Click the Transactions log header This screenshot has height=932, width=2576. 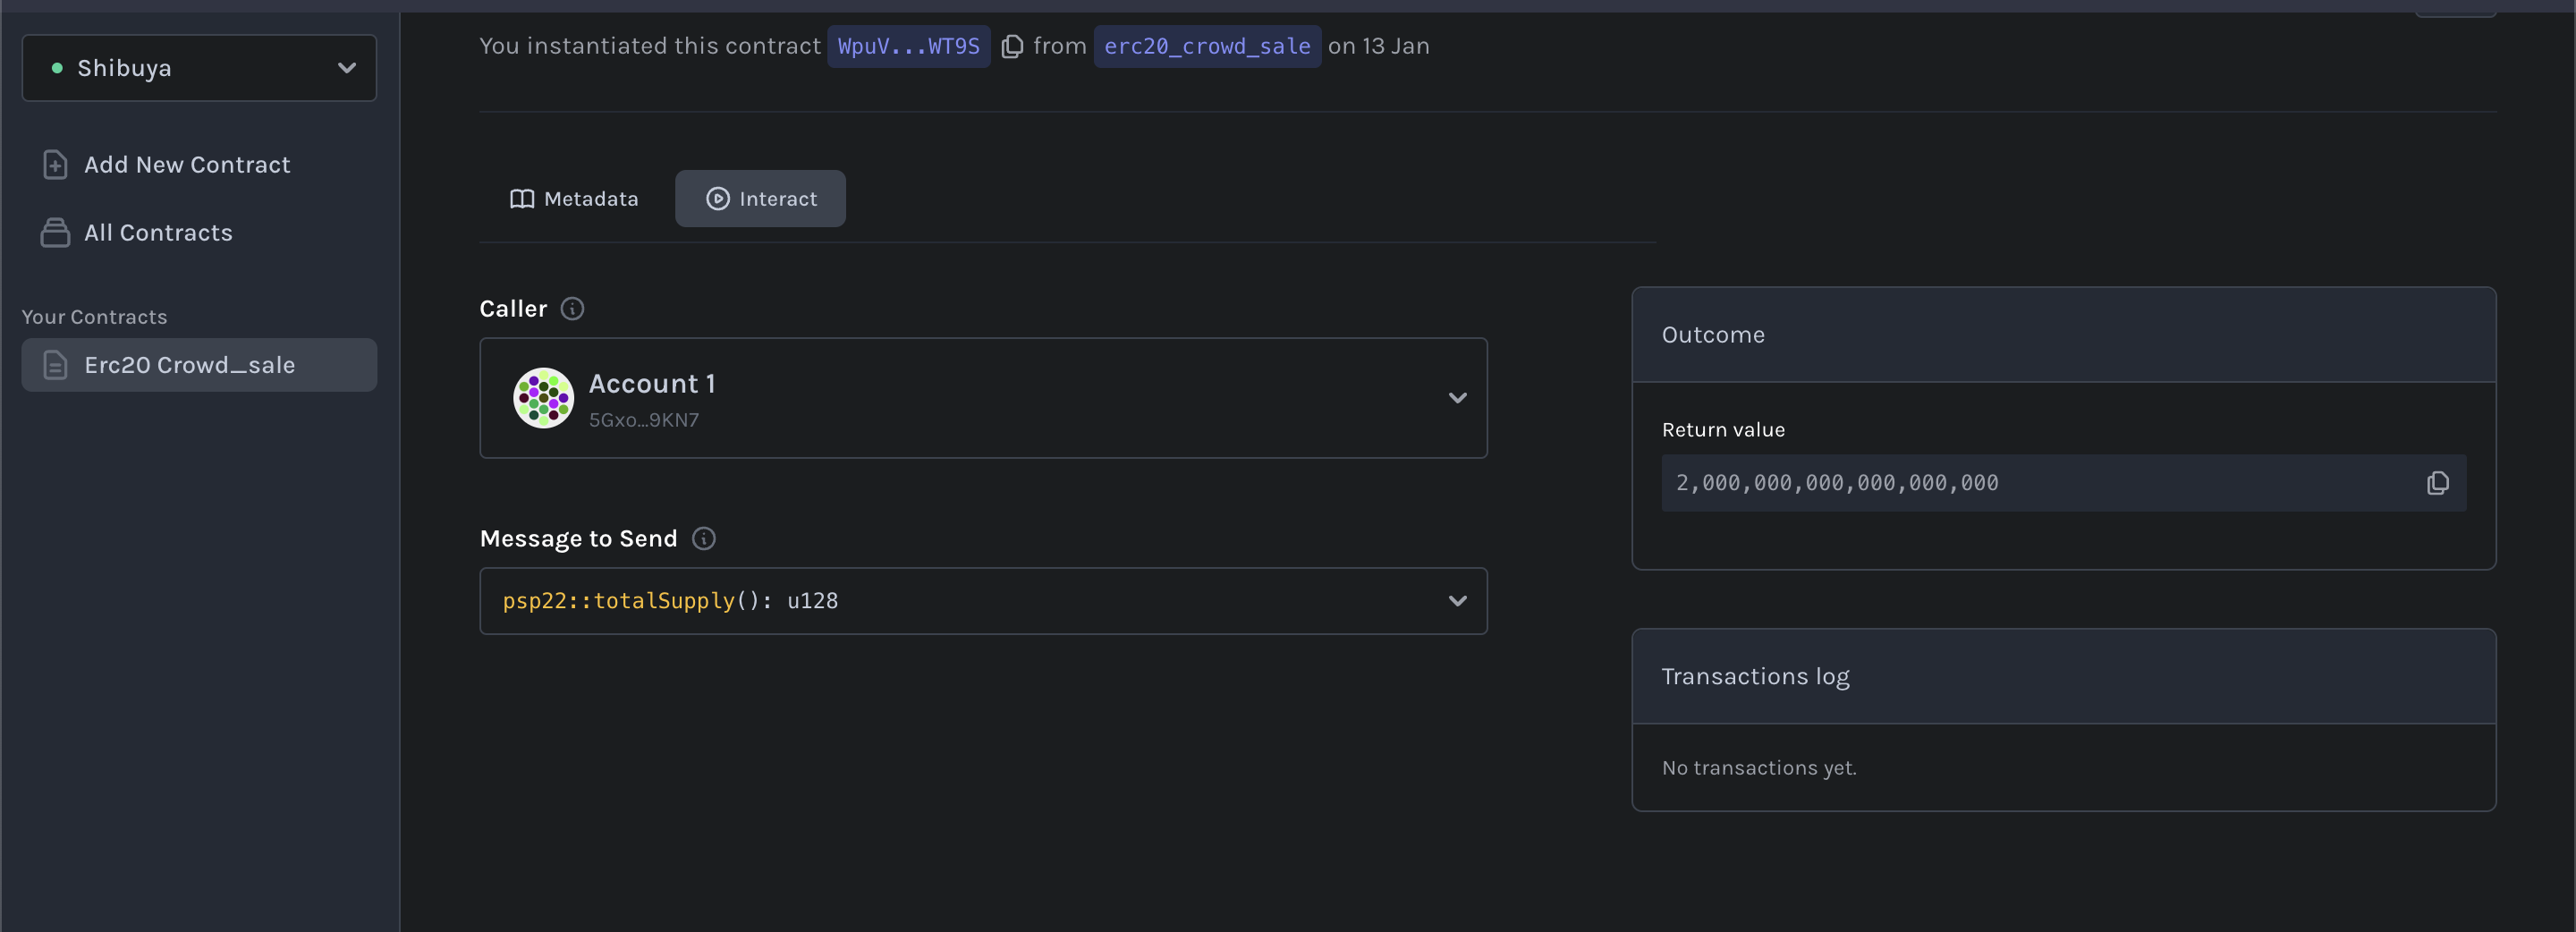(x=2063, y=677)
